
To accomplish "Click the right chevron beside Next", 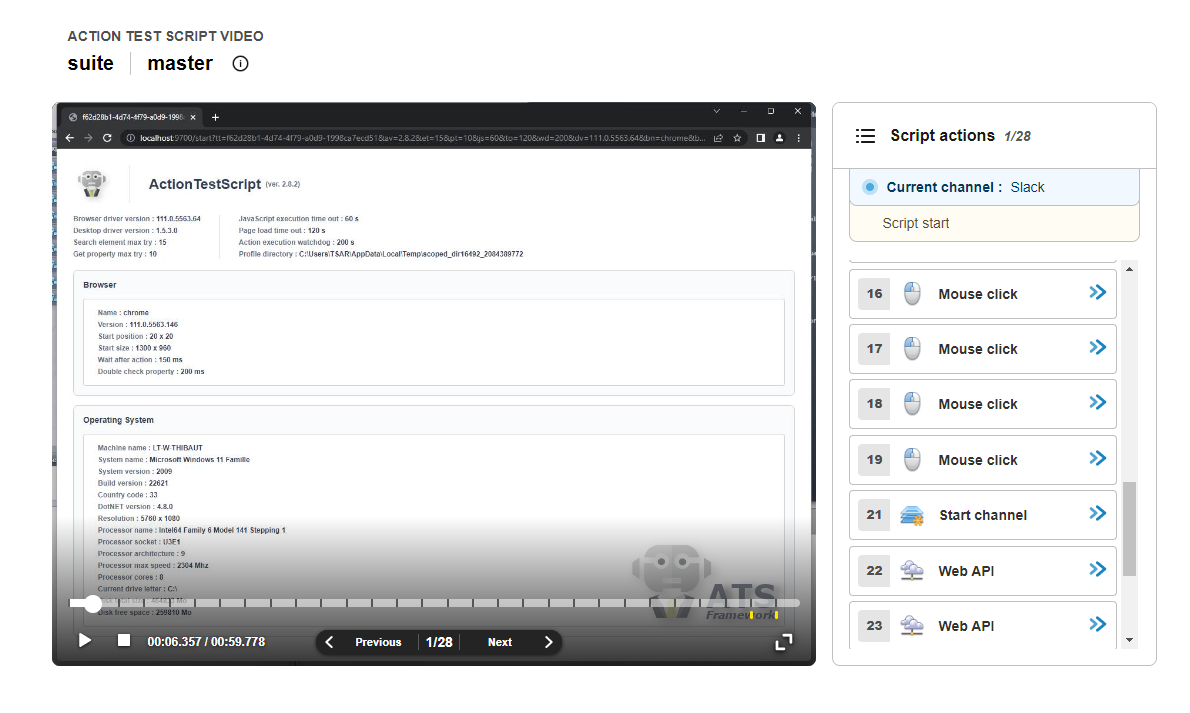I will (549, 642).
